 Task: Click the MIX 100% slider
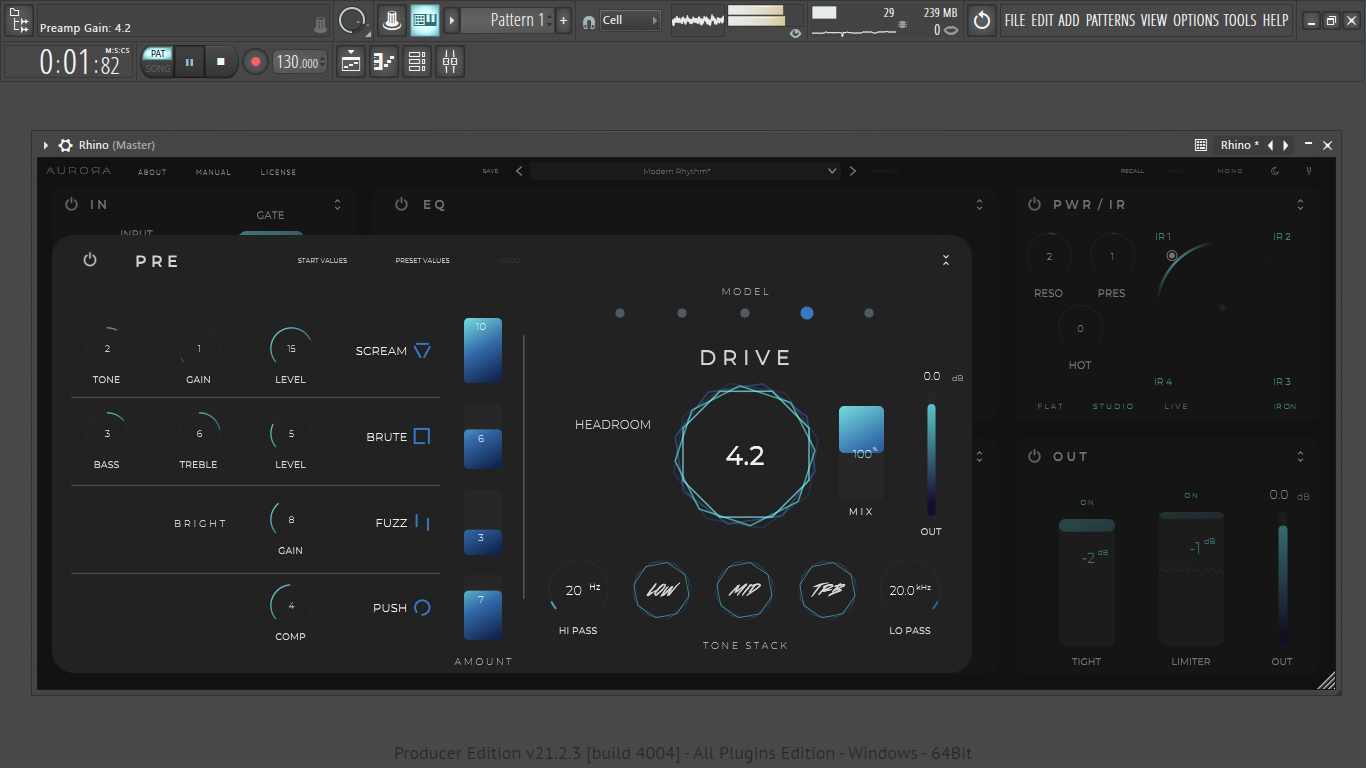pyautogui.click(x=861, y=452)
